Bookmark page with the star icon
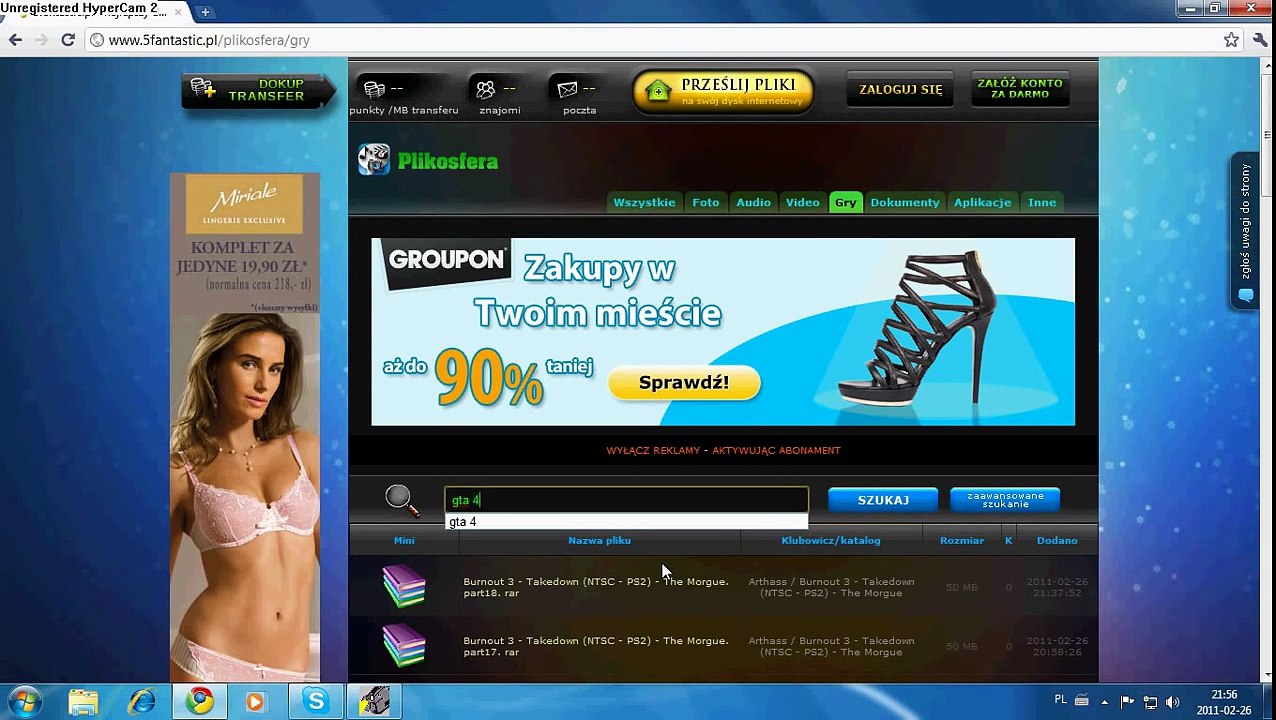The image size is (1276, 720). coord(1231,40)
